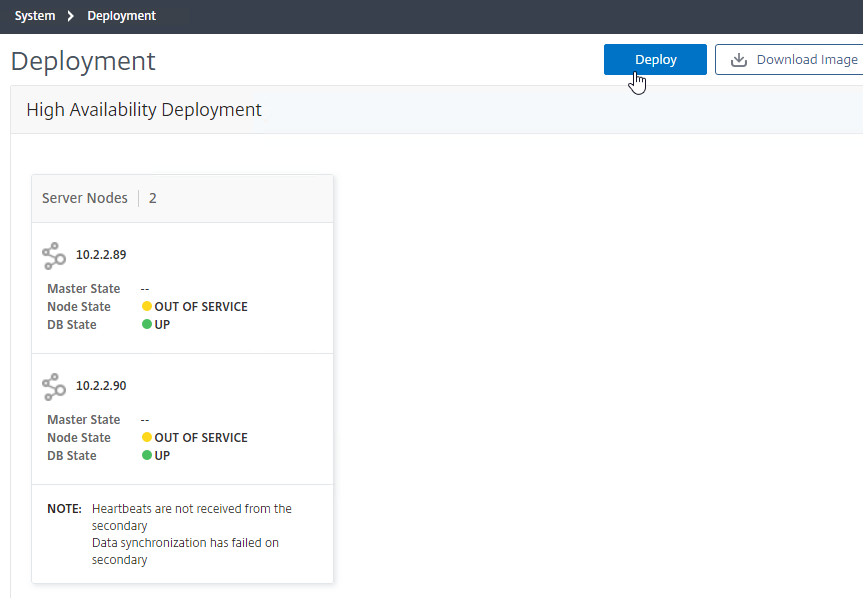Select the 10.2.2.89 IP address
863x598 pixels.
(x=101, y=255)
